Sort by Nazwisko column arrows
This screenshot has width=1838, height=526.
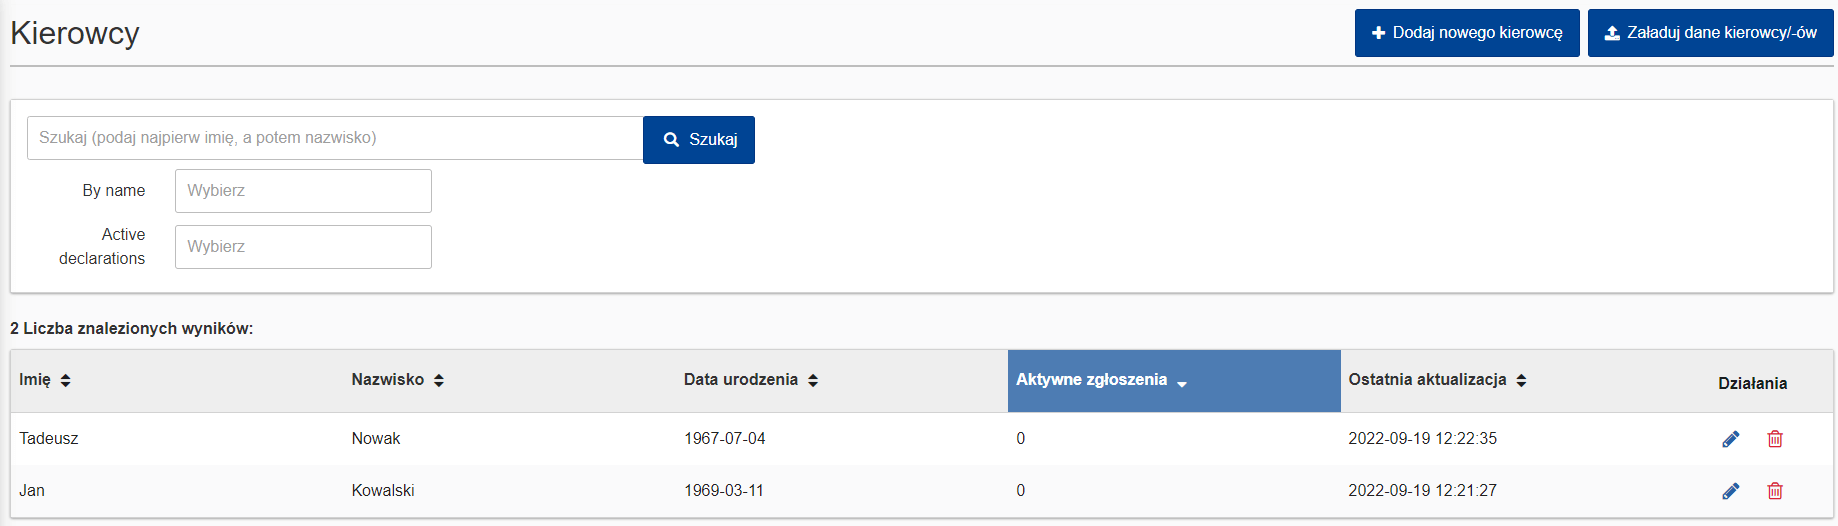pos(439,380)
